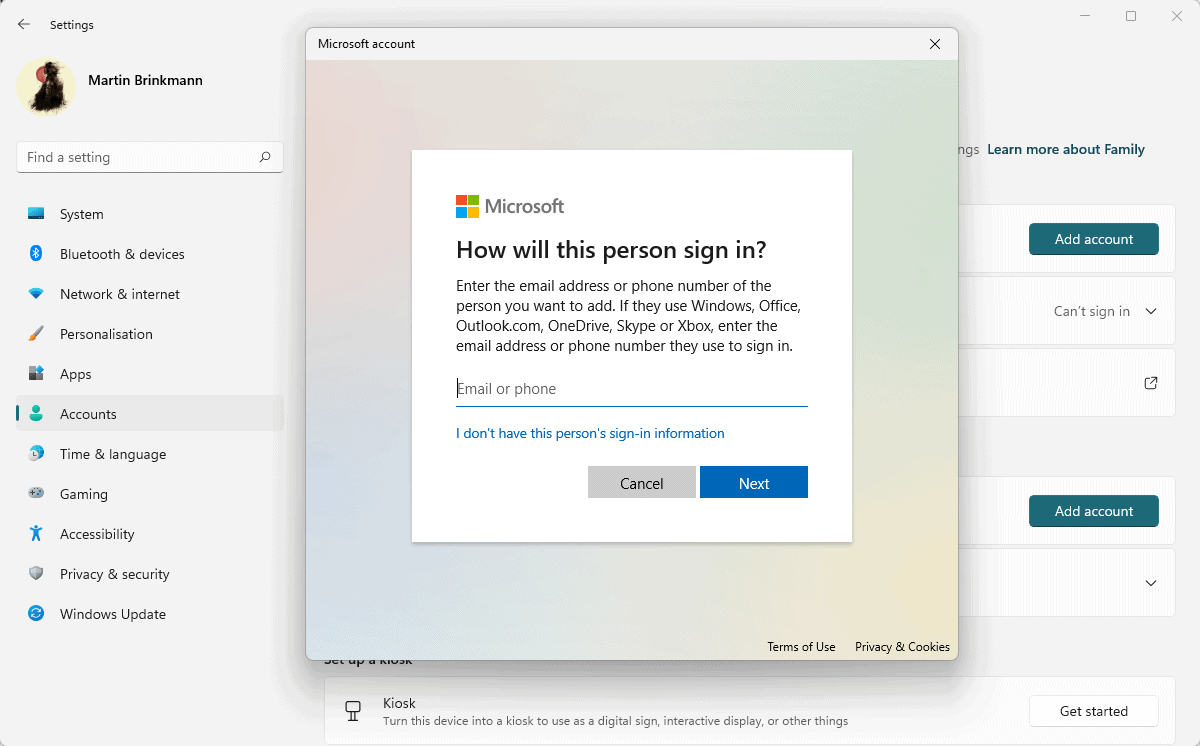
Task: Click the Kiosk monitor icon
Action: (x=352, y=709)
